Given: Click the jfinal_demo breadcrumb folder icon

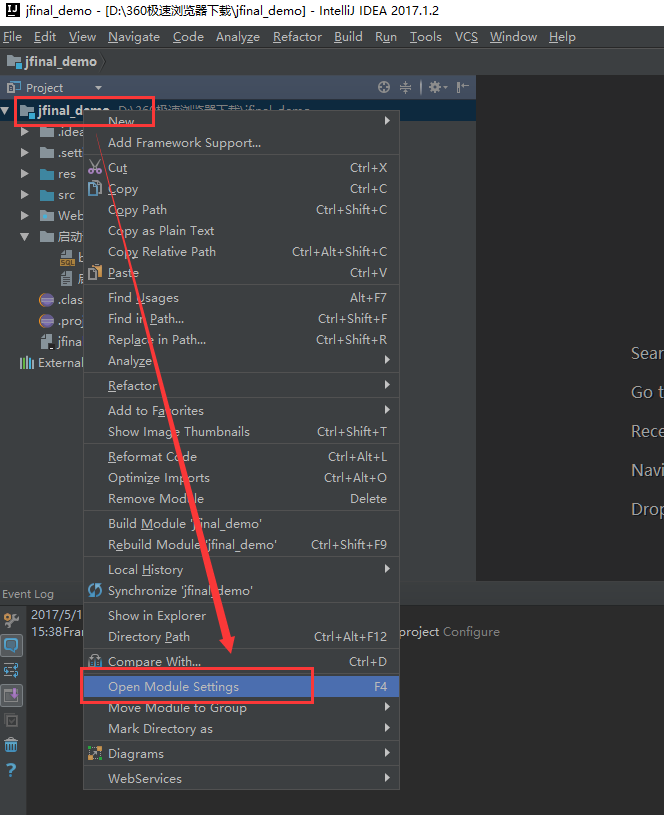Looking at the screenshot, I should (x=14, y=61).
